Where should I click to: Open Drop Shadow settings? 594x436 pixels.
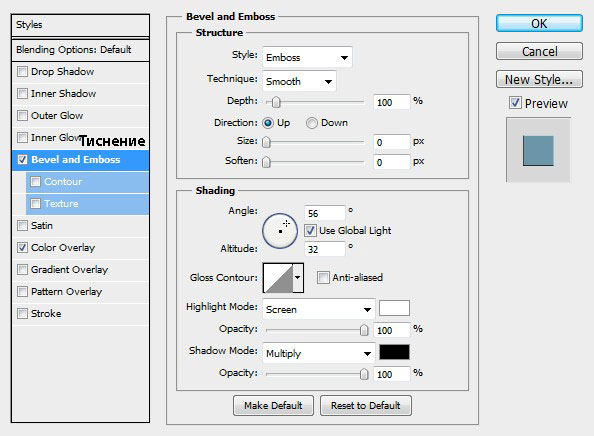click(63, 72)
